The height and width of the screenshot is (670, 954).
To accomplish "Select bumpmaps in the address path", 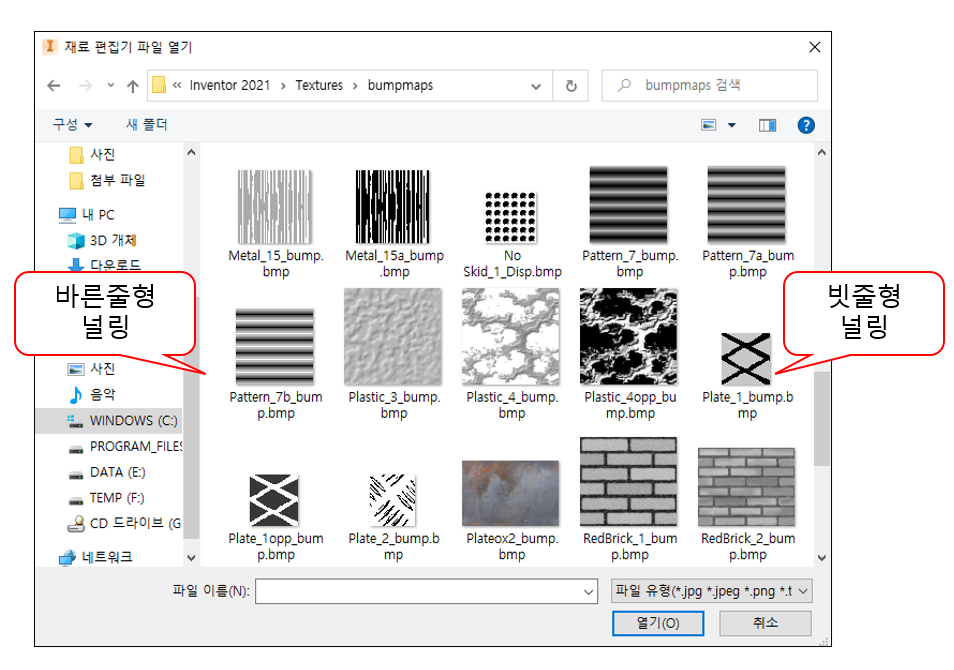I will click(x=400, y=85).
